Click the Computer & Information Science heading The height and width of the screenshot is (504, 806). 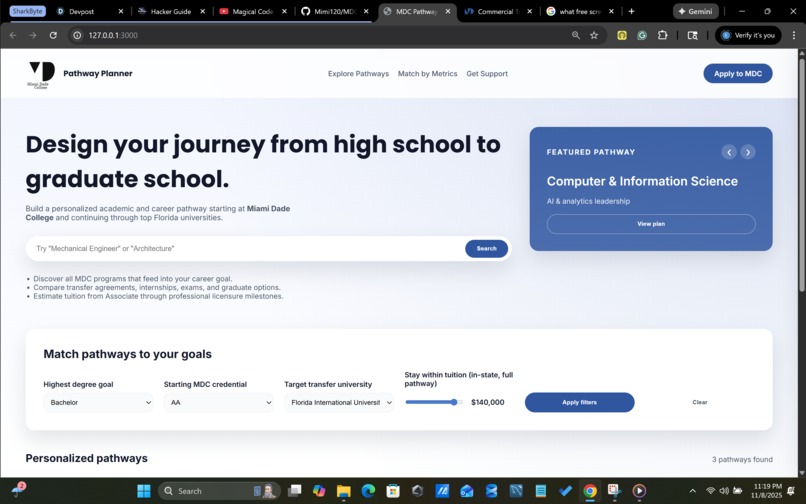tap(642, 182)
